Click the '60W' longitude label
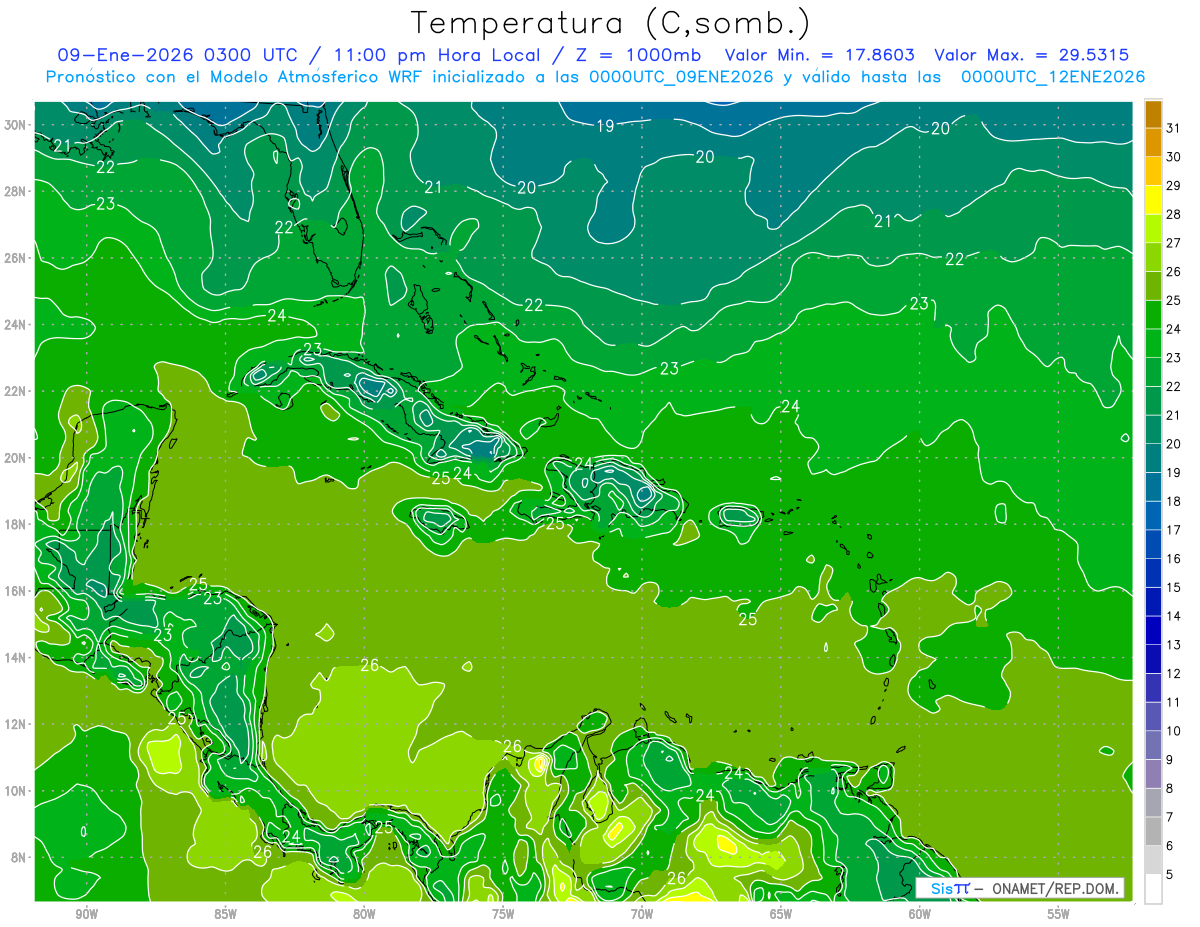 (919, 914)
